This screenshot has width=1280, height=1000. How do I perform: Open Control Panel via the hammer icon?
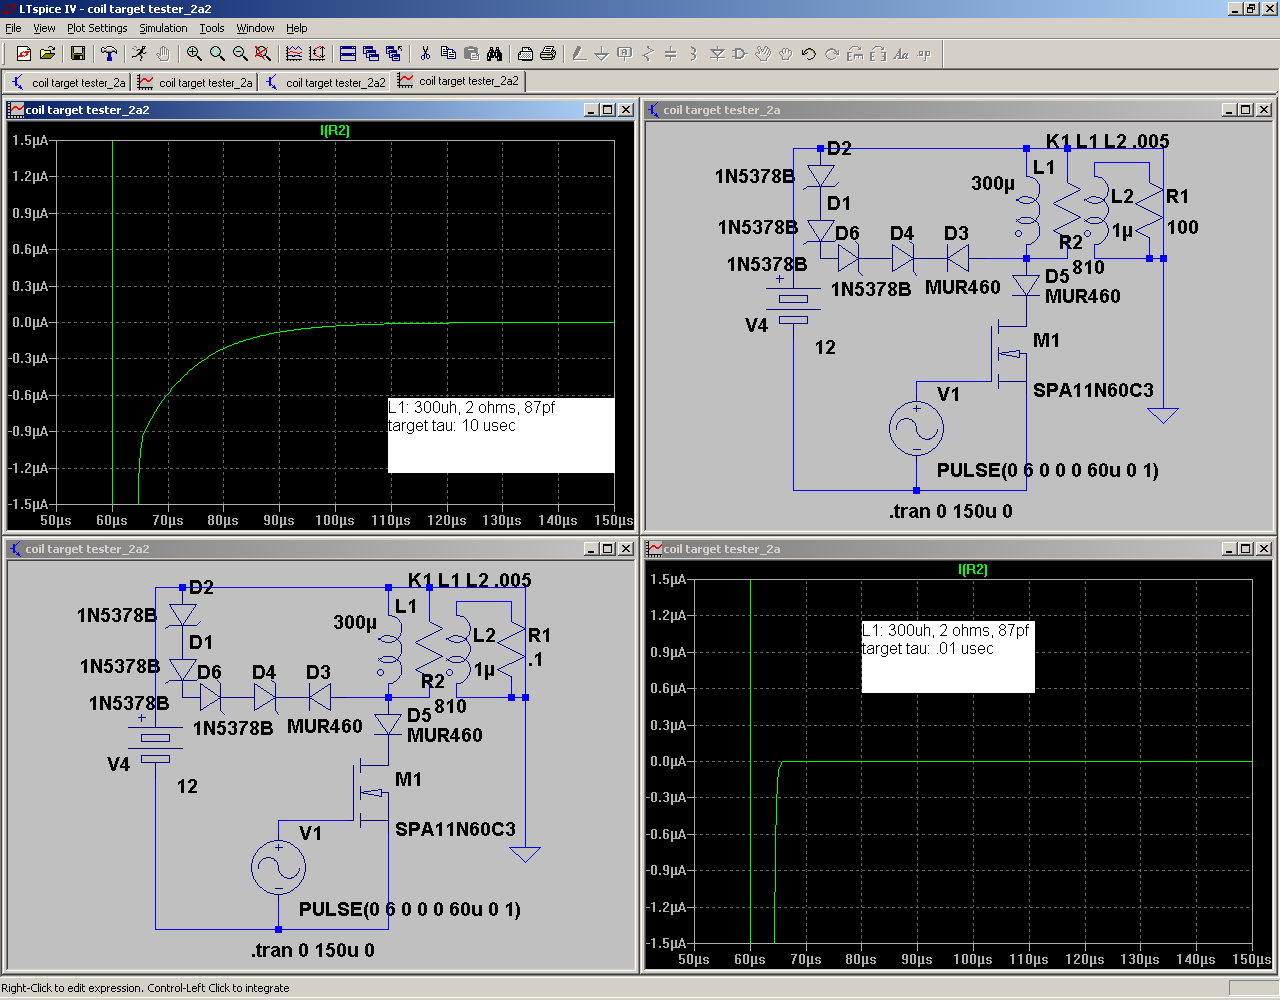pyautogui.click(x=109, y=54)
